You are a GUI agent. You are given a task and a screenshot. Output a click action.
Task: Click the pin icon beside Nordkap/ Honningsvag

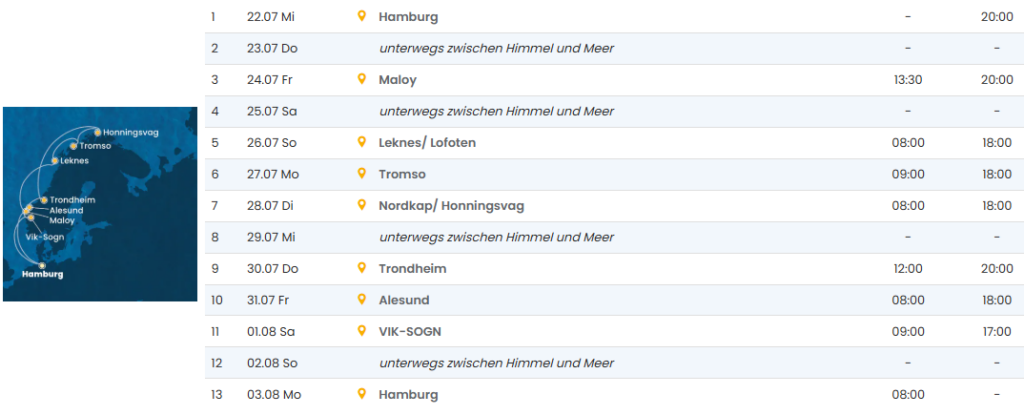[362, 205]
